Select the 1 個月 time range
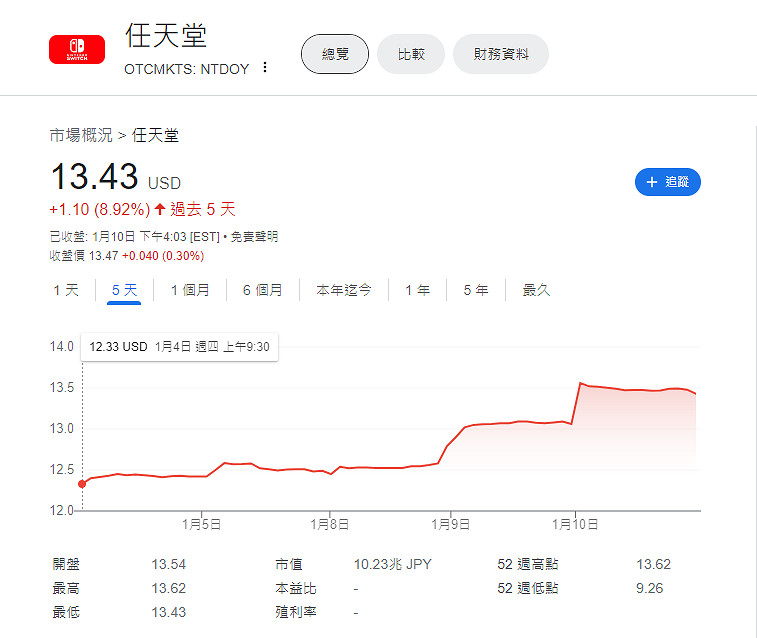The width and height of the screenshot is (757, 638). 190,290
